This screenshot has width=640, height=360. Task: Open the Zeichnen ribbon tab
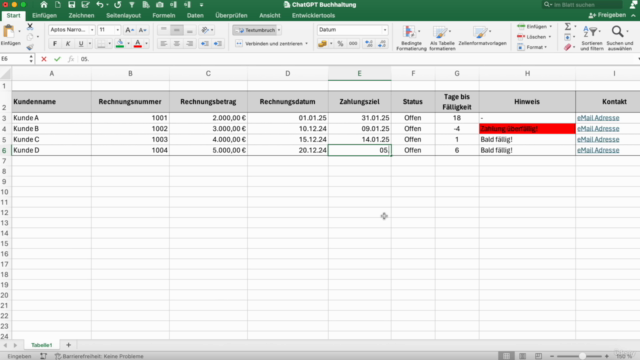click(x=81, y=16)
